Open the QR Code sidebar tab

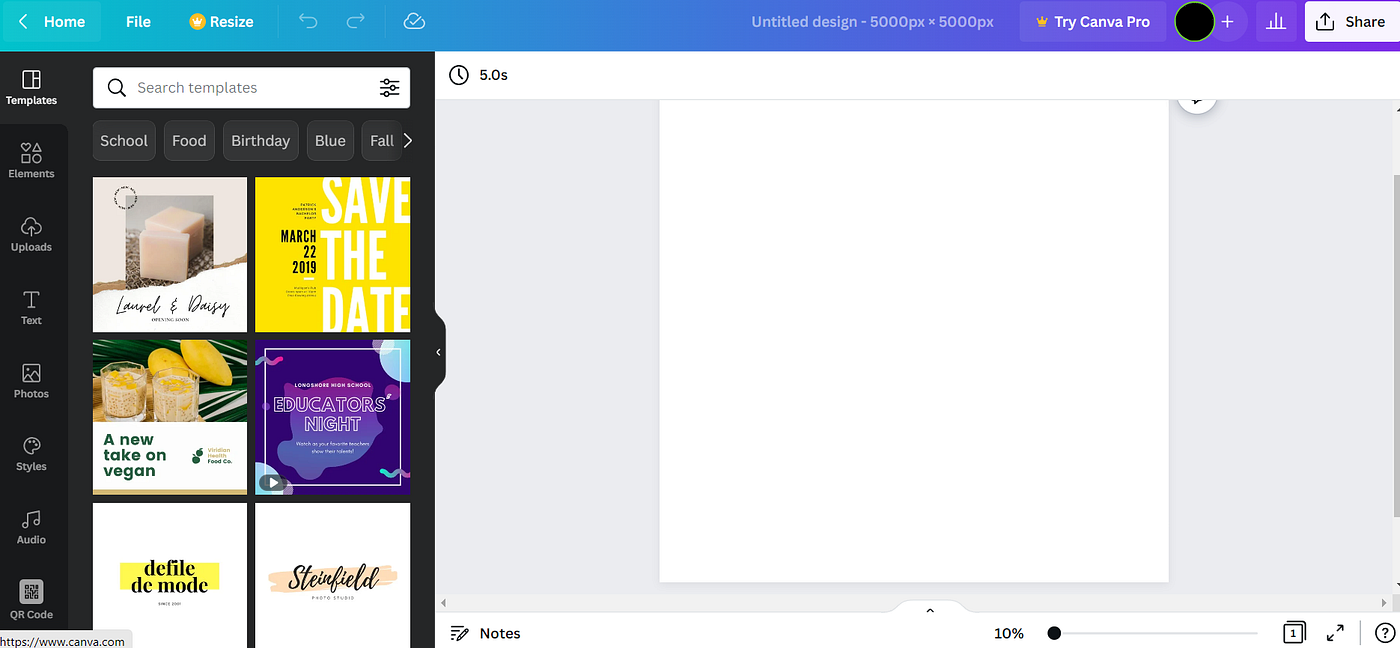coord(32,600)
